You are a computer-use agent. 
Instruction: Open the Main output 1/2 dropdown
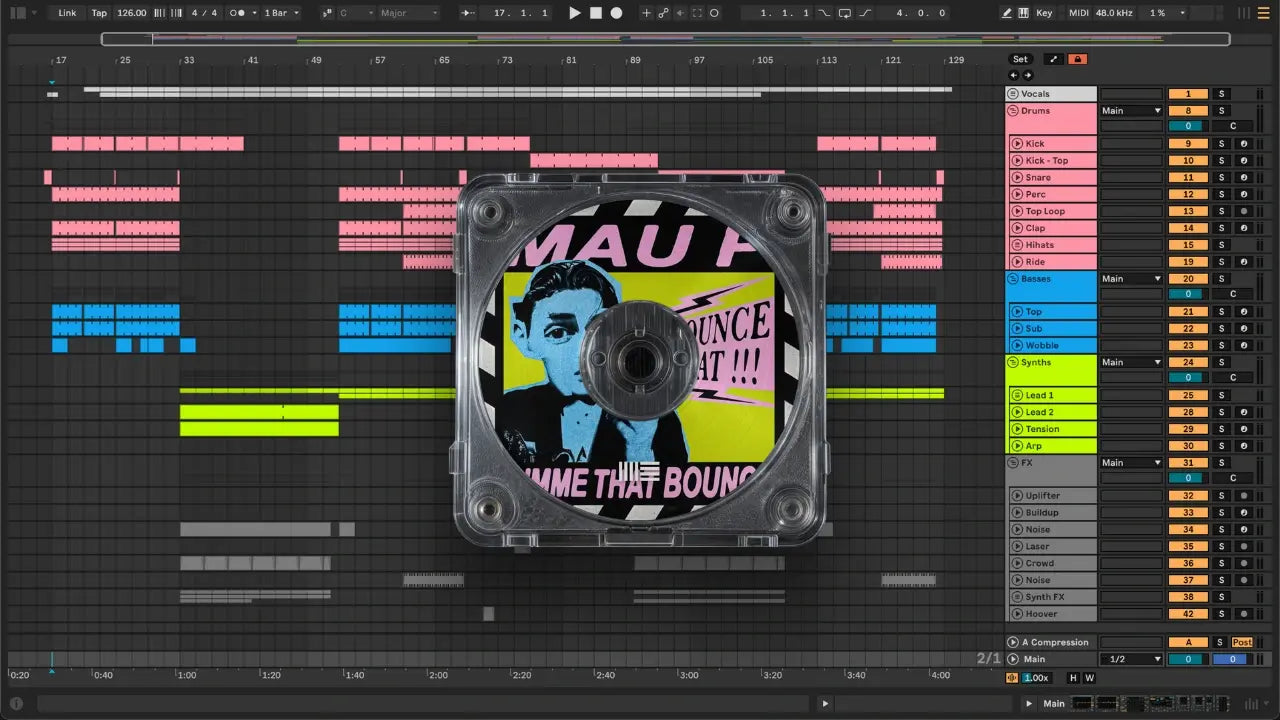click(x=1131, y=659)
